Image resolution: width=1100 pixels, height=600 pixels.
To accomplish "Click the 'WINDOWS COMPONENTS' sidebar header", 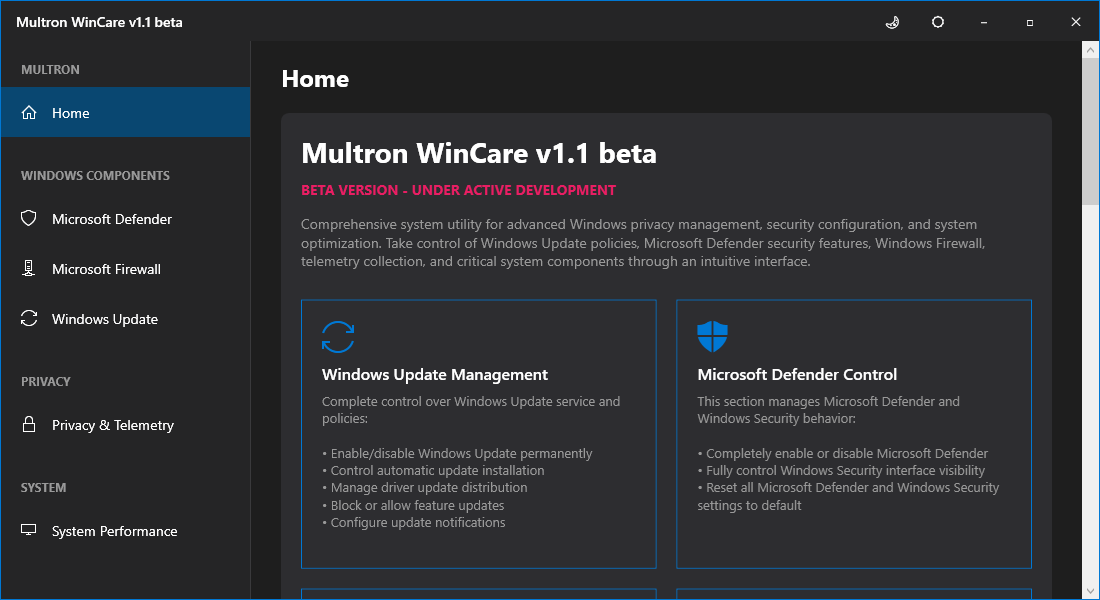I will [95, 175].
